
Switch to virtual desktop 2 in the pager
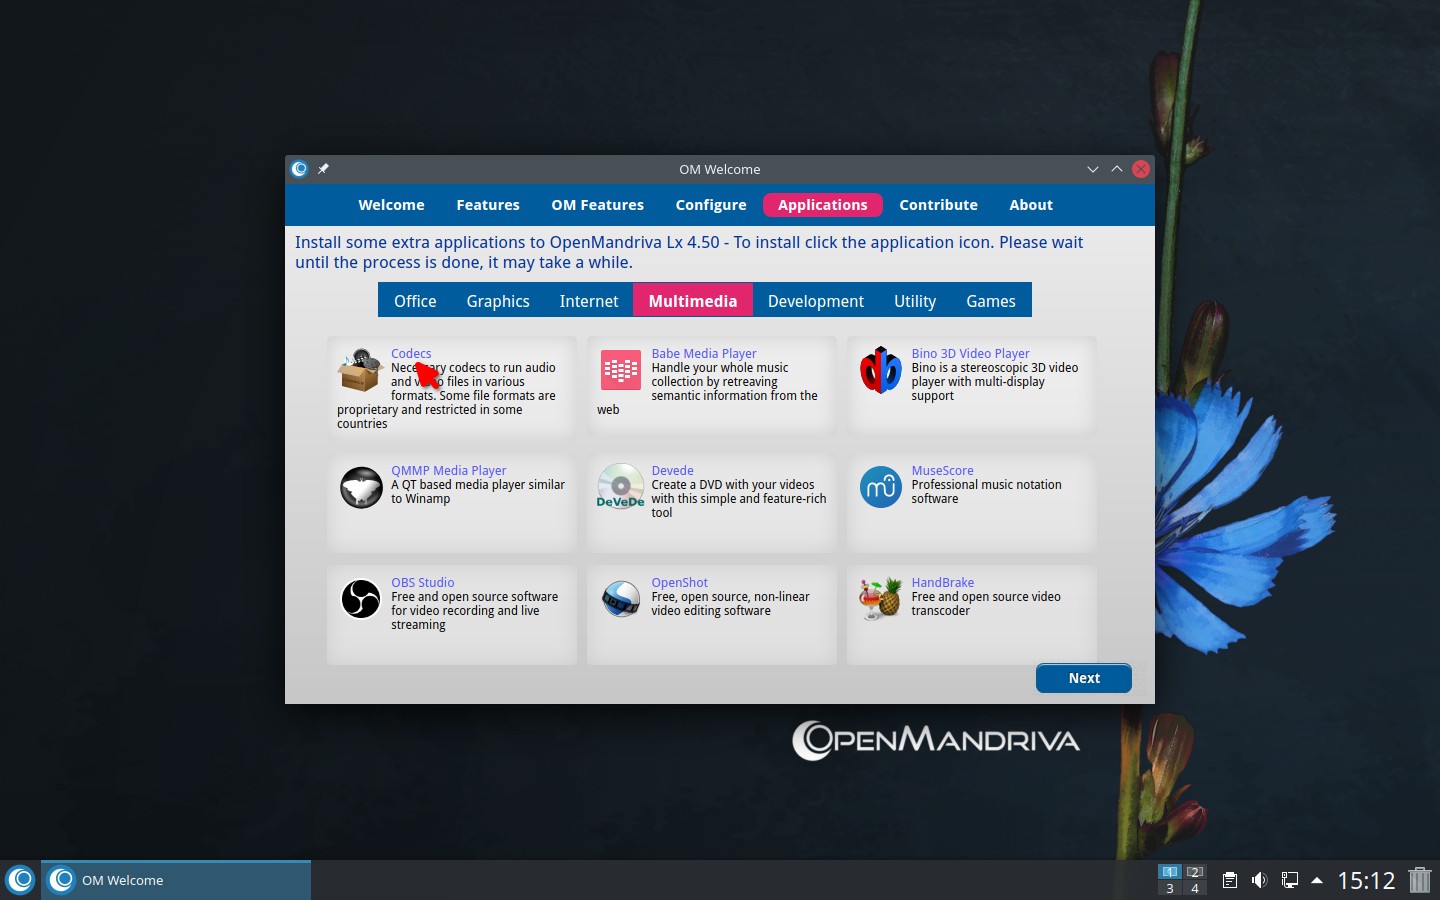tap(1196, 872)
